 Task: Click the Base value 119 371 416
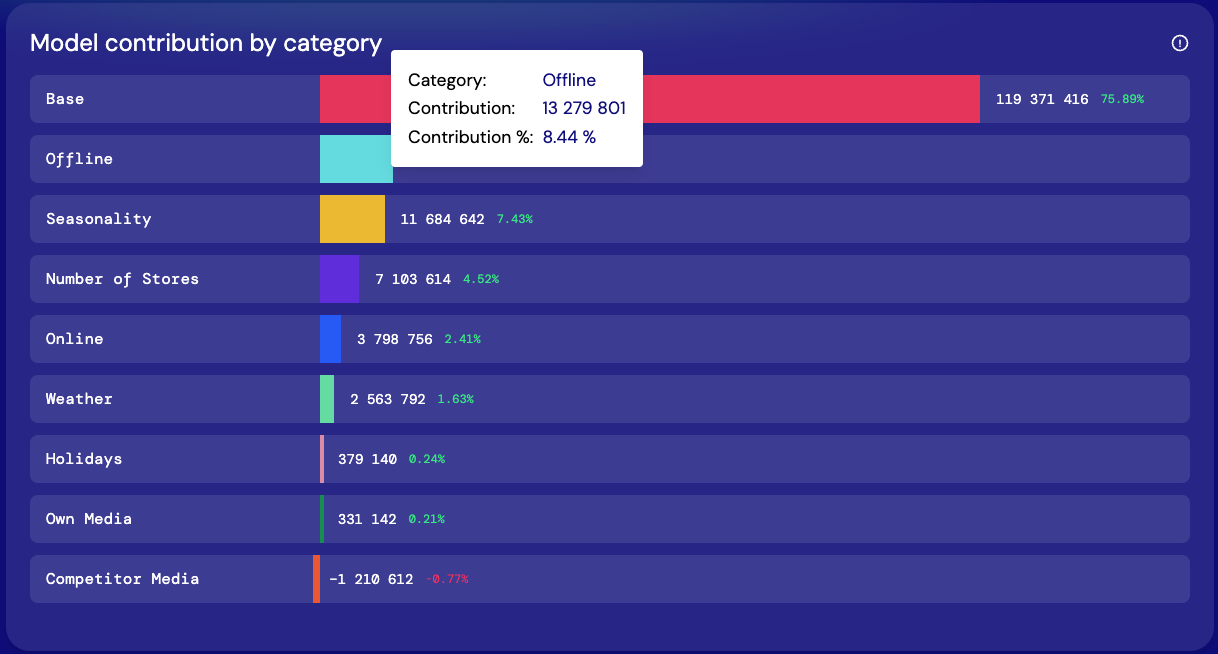click(x=1042, y=99)
